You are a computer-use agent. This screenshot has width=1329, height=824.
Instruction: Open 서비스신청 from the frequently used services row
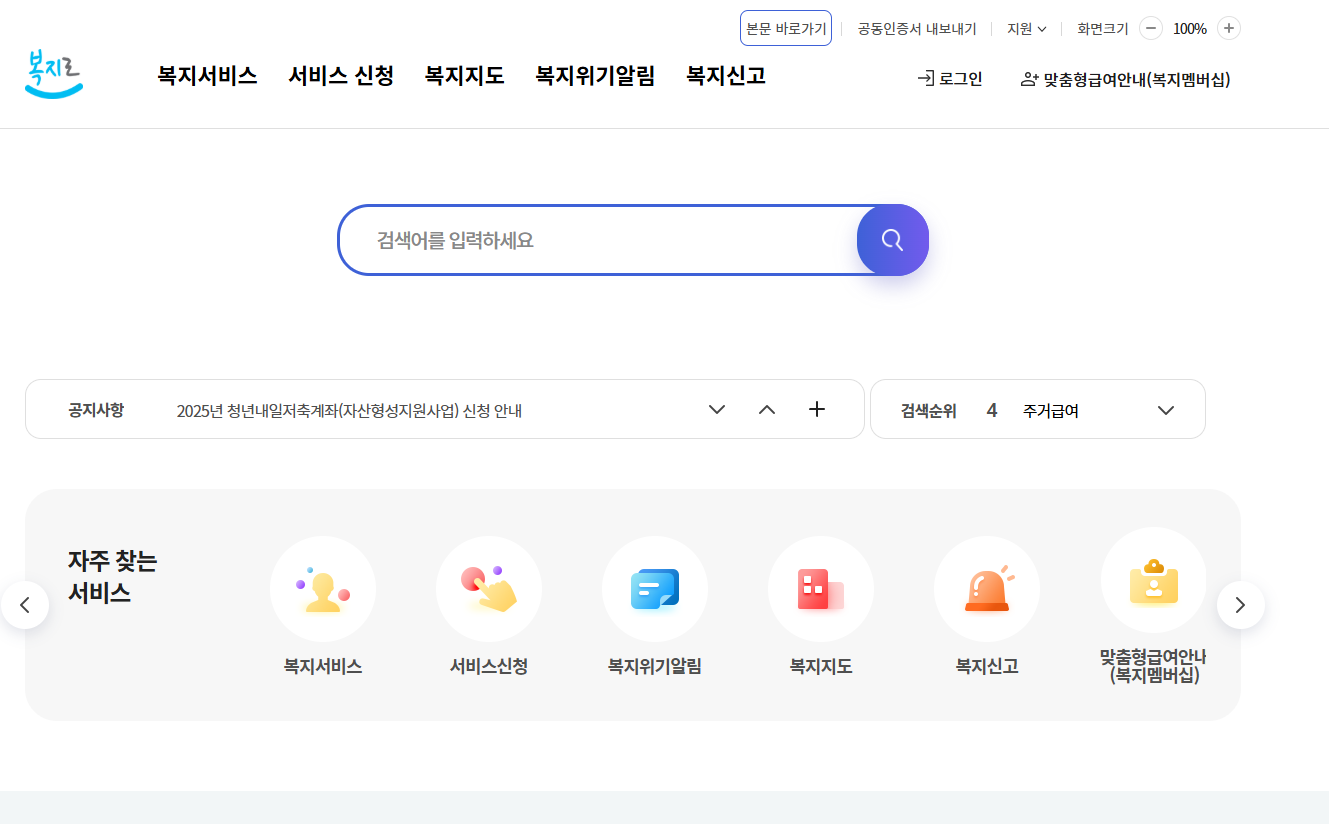[x=488, y=589]
